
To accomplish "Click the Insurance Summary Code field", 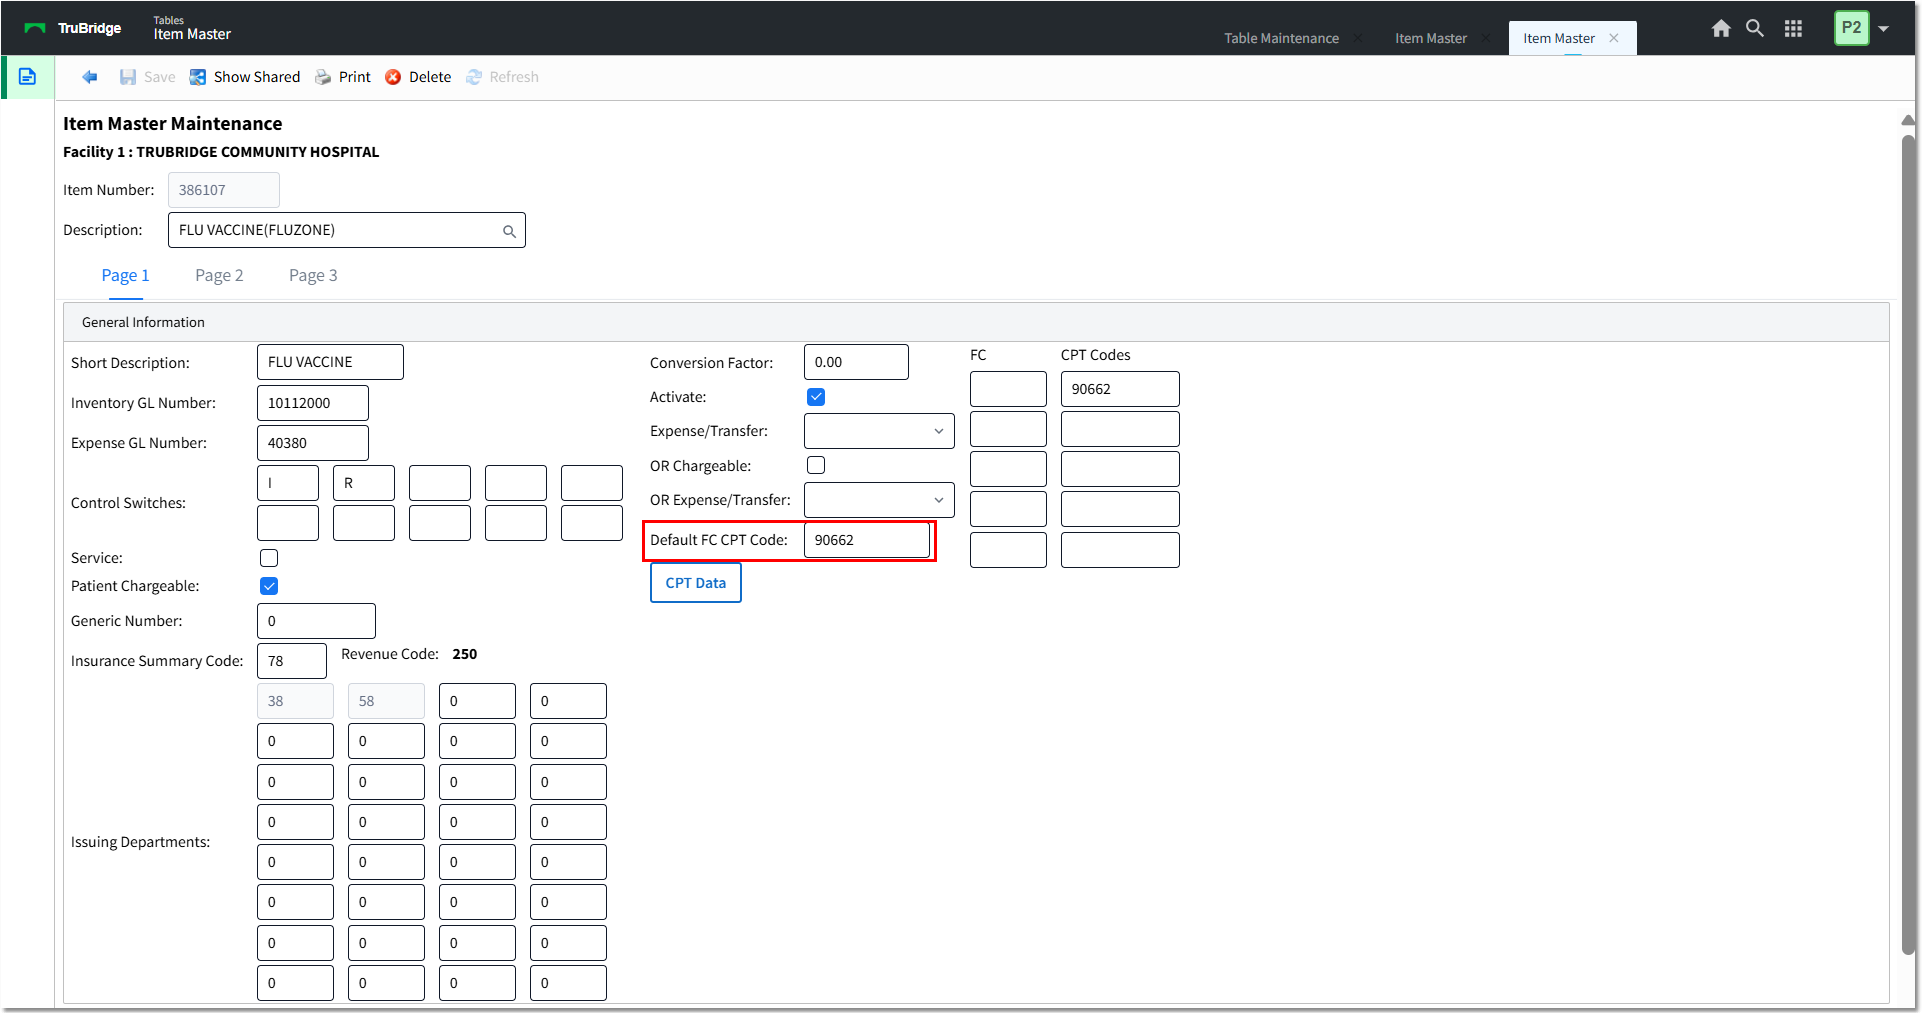I will pos(292,661).
